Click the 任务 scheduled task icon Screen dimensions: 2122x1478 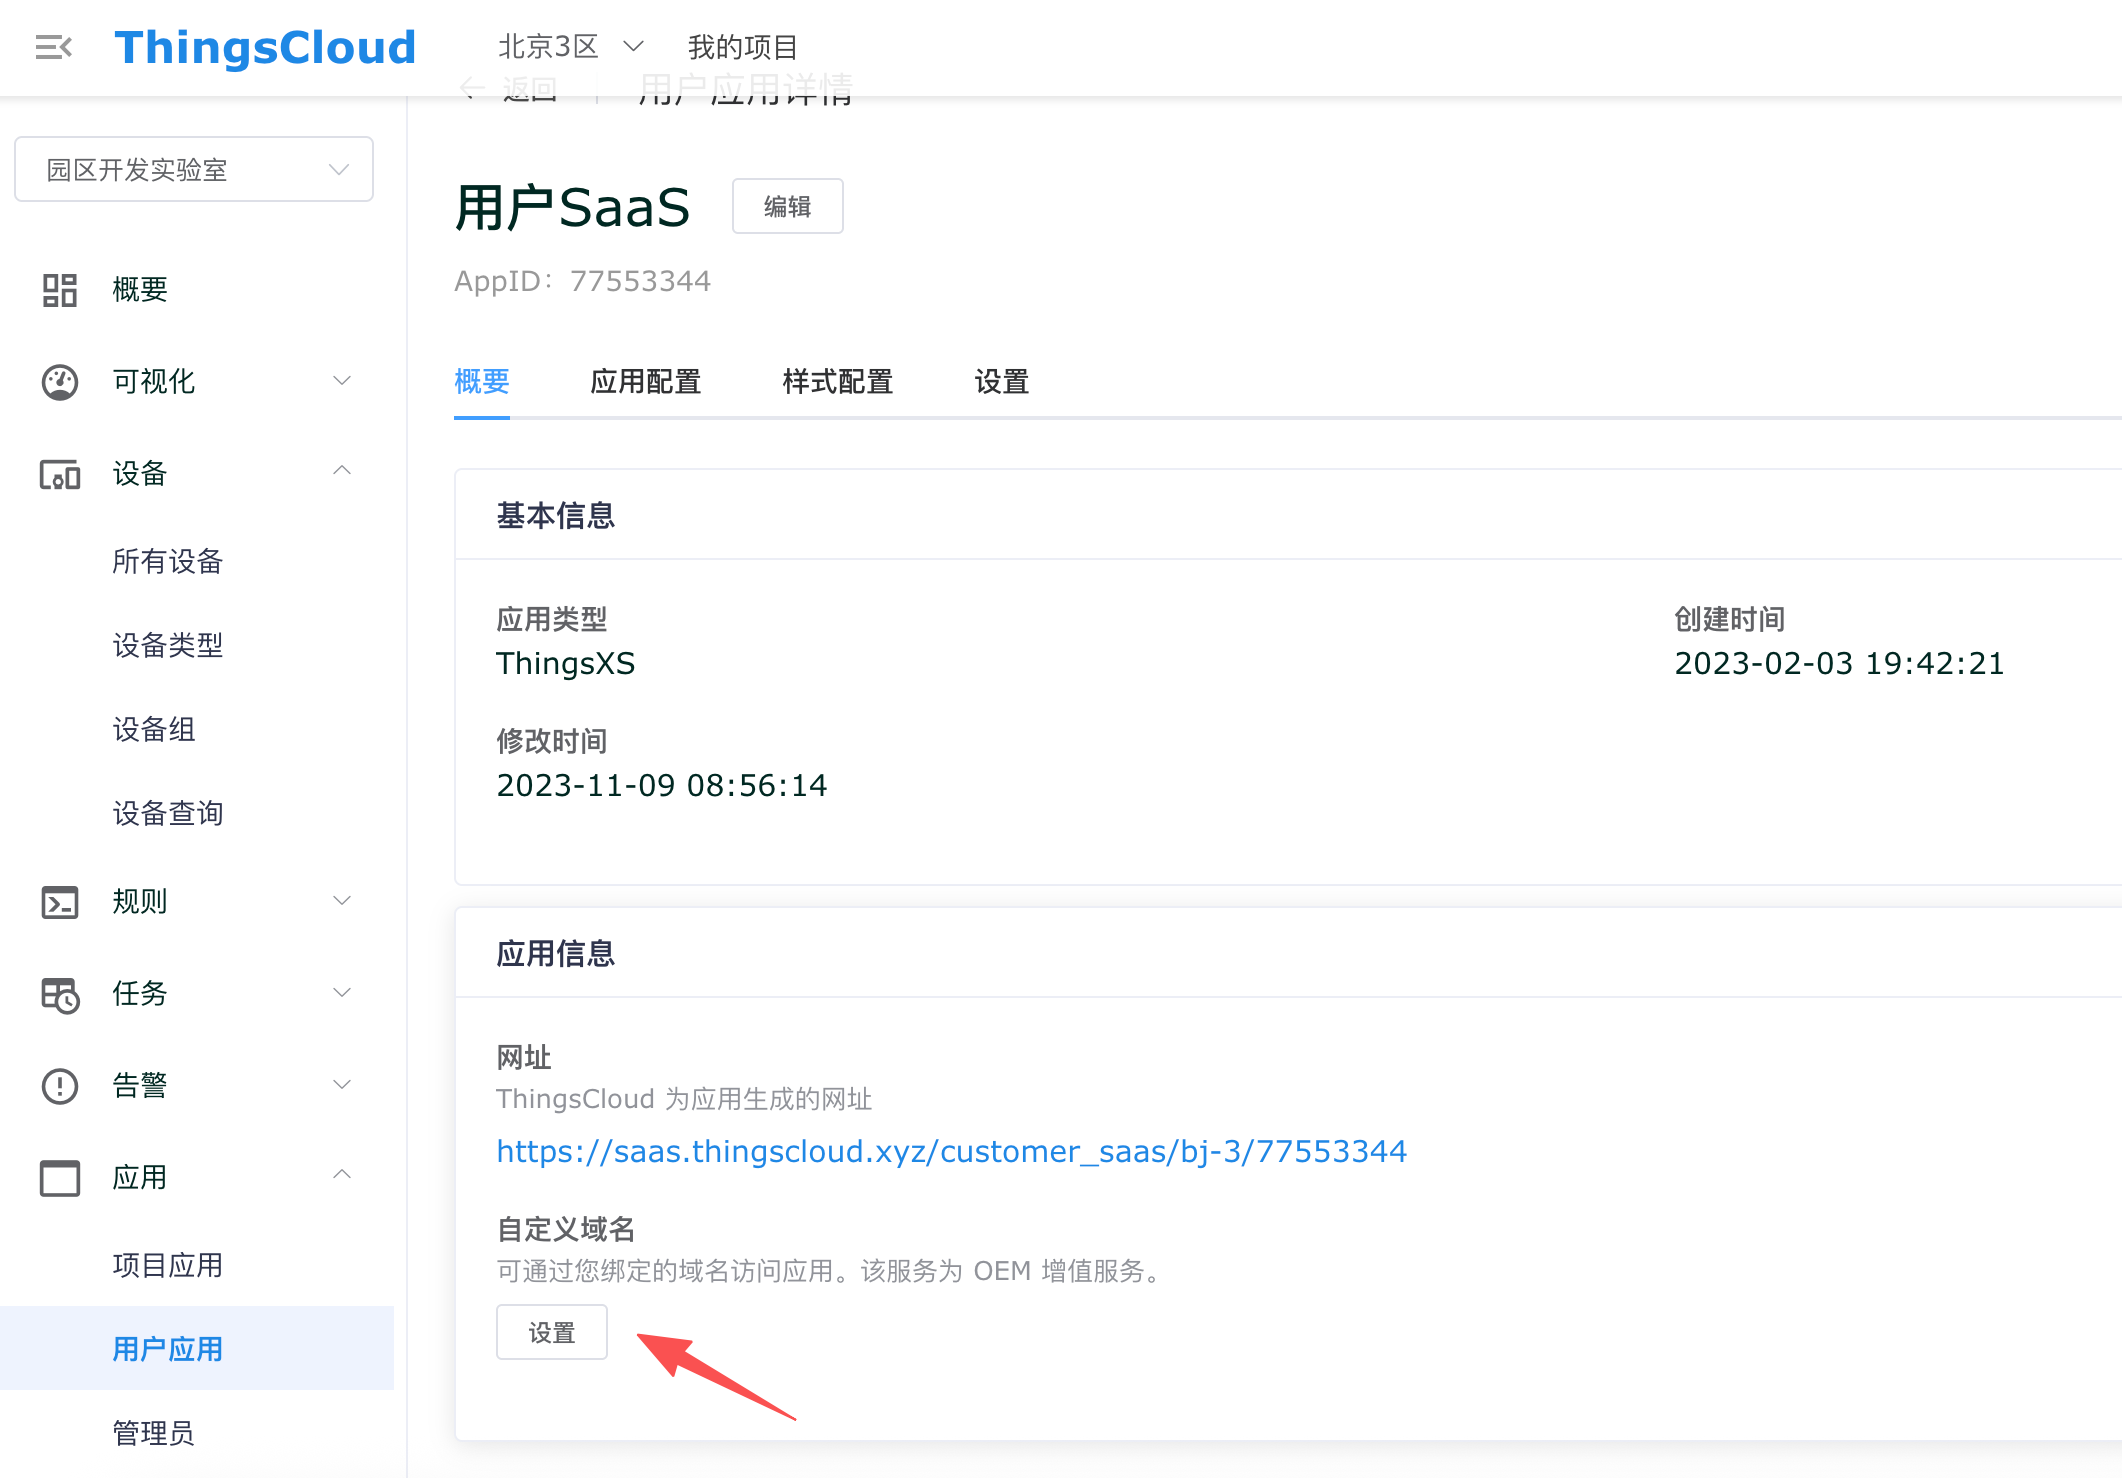click(x=60, y=994)
